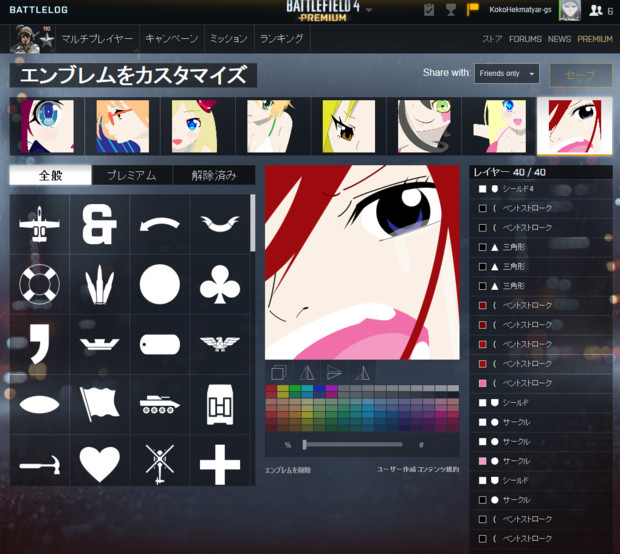Select the winged banner shape
The height and width of the screenshot is (554, 620).
(x=220, y=224)
